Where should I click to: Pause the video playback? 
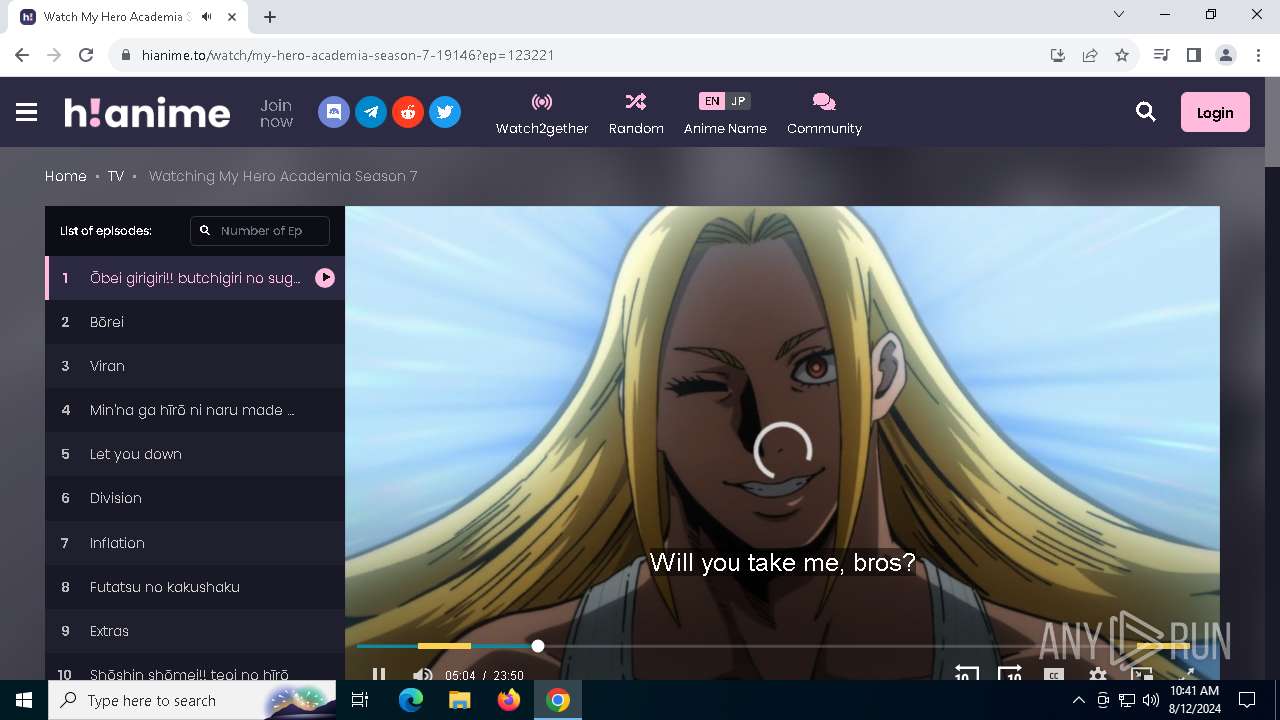(379, 674)
